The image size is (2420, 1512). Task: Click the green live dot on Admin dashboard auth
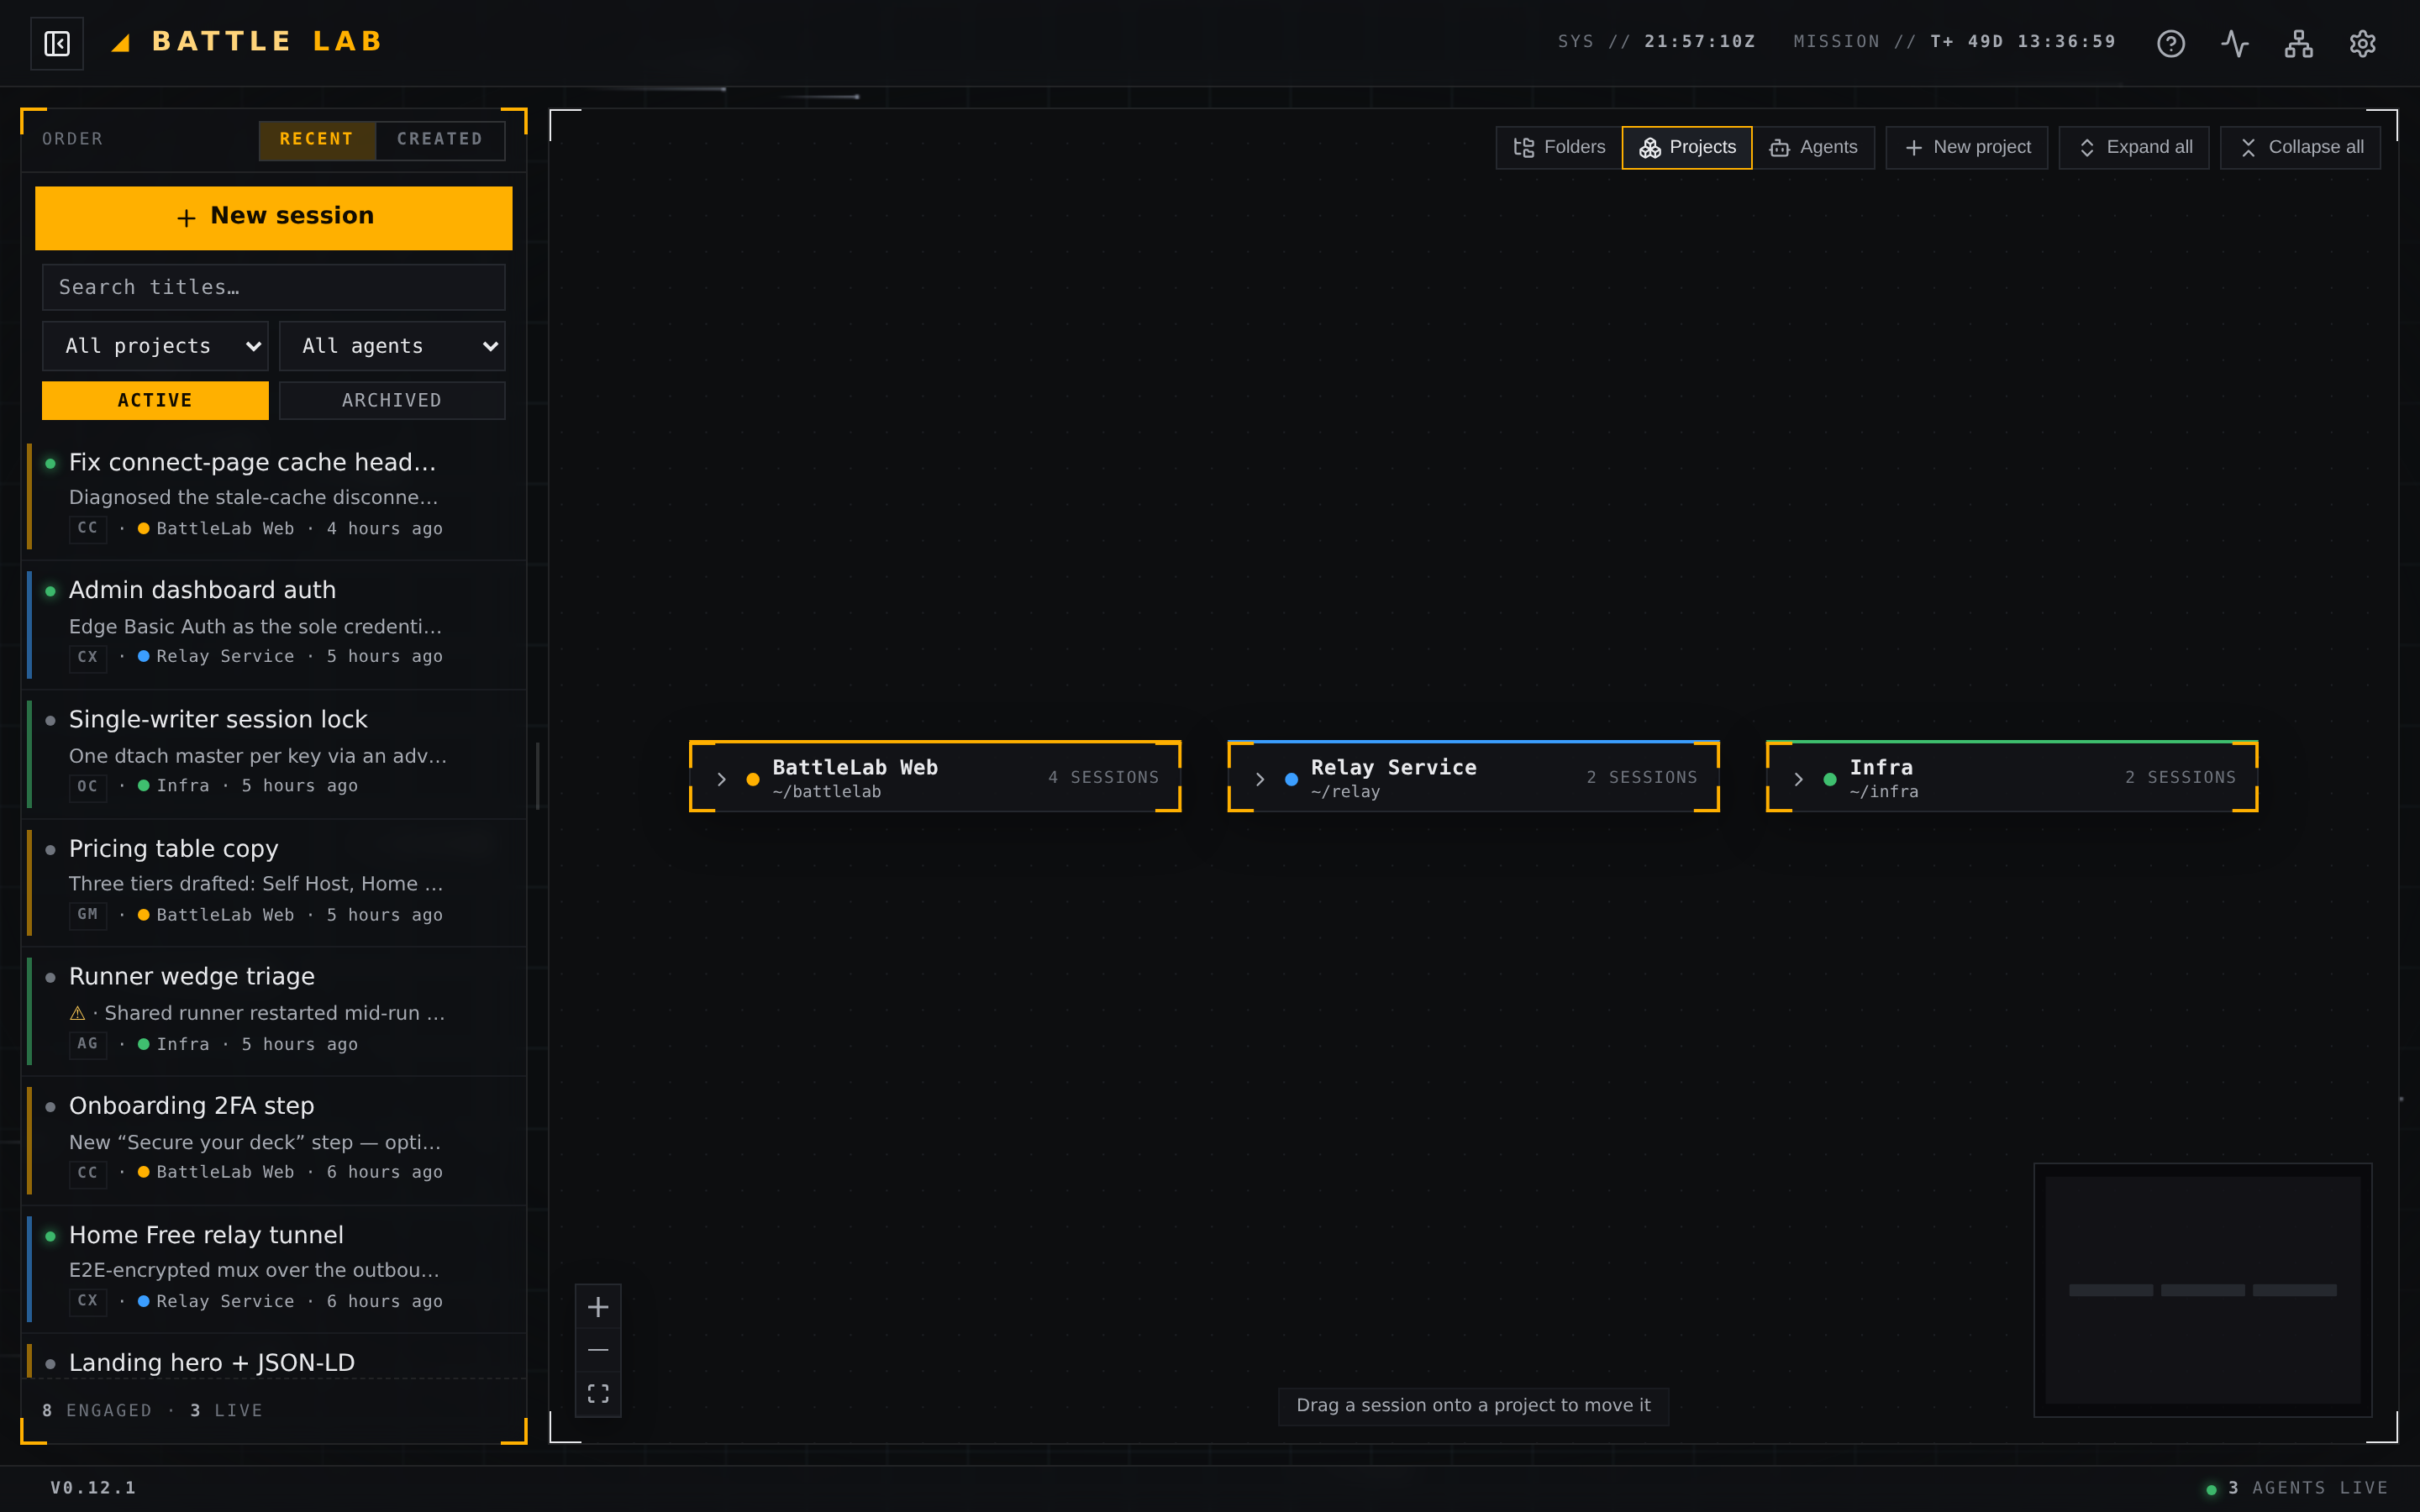[x=50, y=591]
